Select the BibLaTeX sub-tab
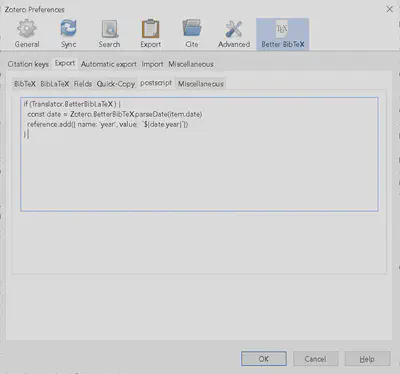 click(55, 84)
